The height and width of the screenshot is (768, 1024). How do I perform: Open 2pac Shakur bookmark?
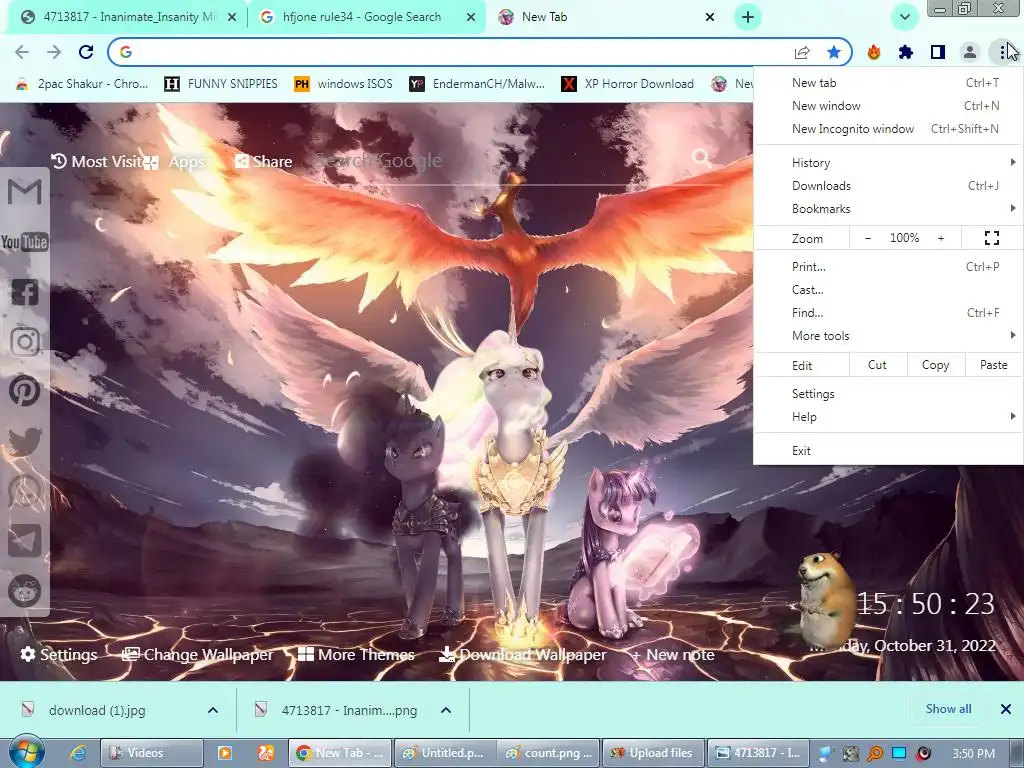tap(83, 84)
